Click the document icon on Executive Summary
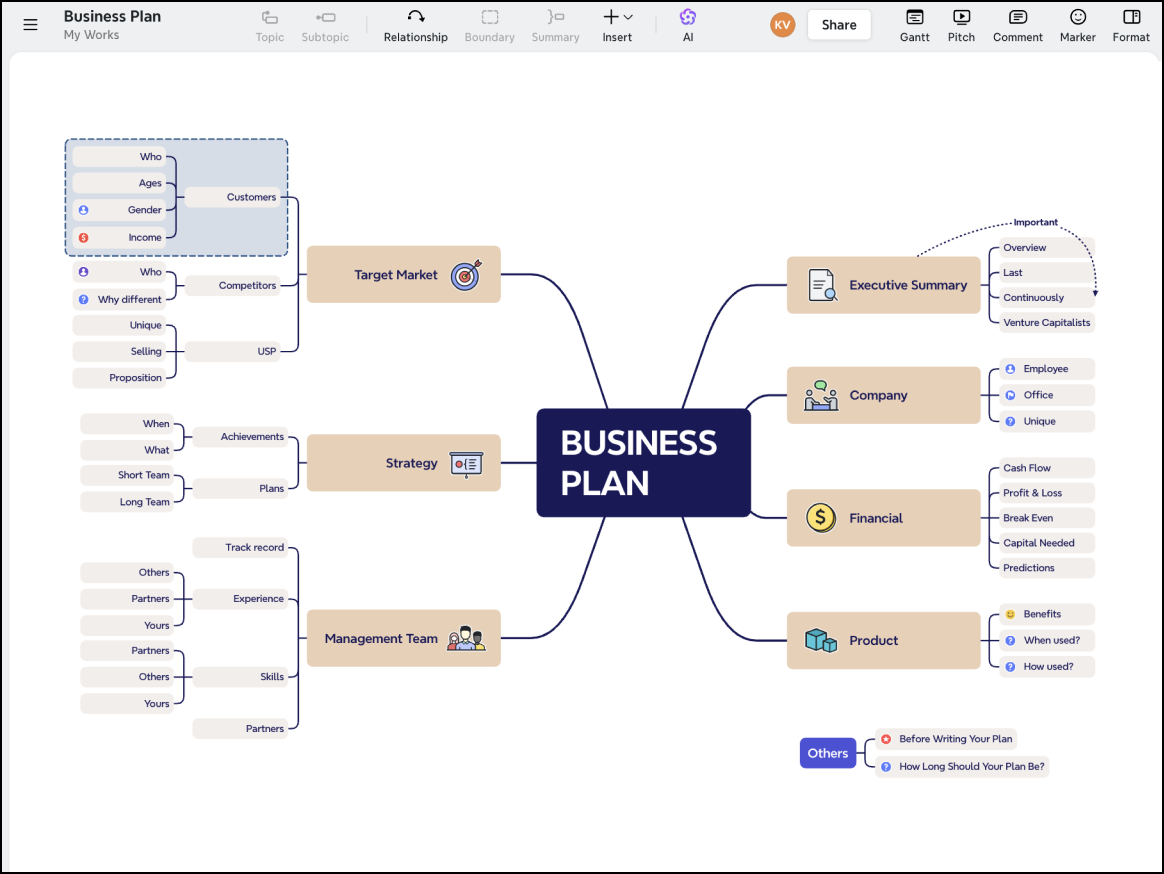The height and width of the screenshot is (874, 1164). [x=823, y=285]
